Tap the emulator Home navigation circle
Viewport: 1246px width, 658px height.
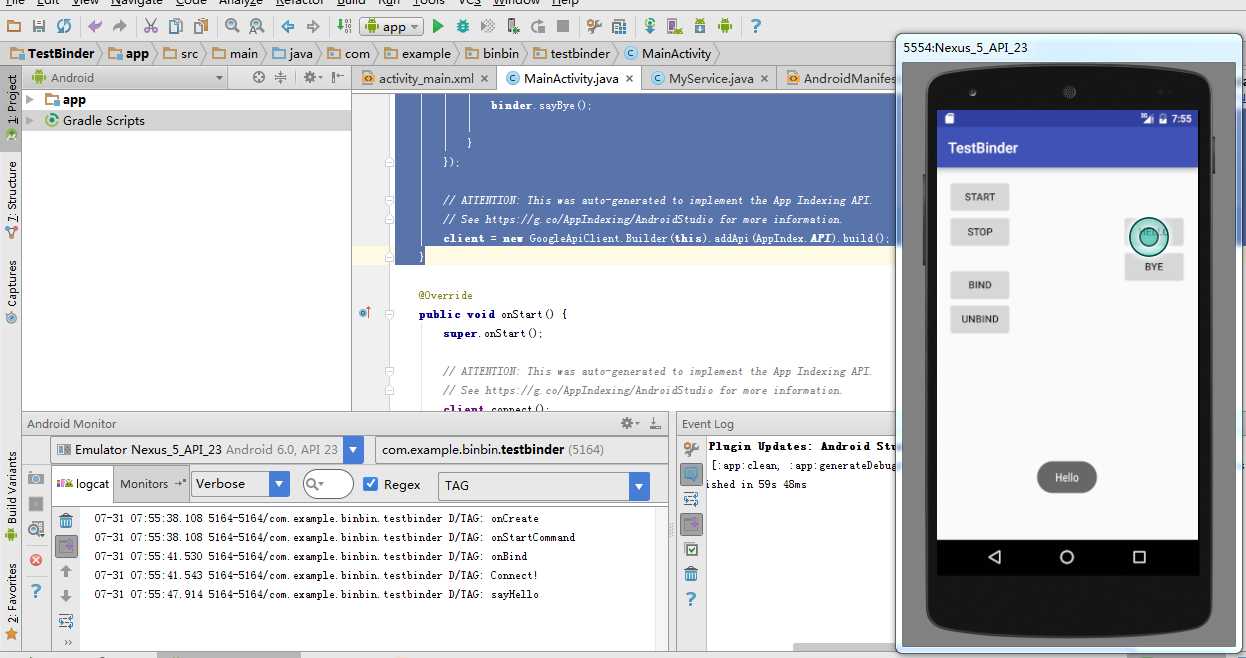click(1067, 557)
